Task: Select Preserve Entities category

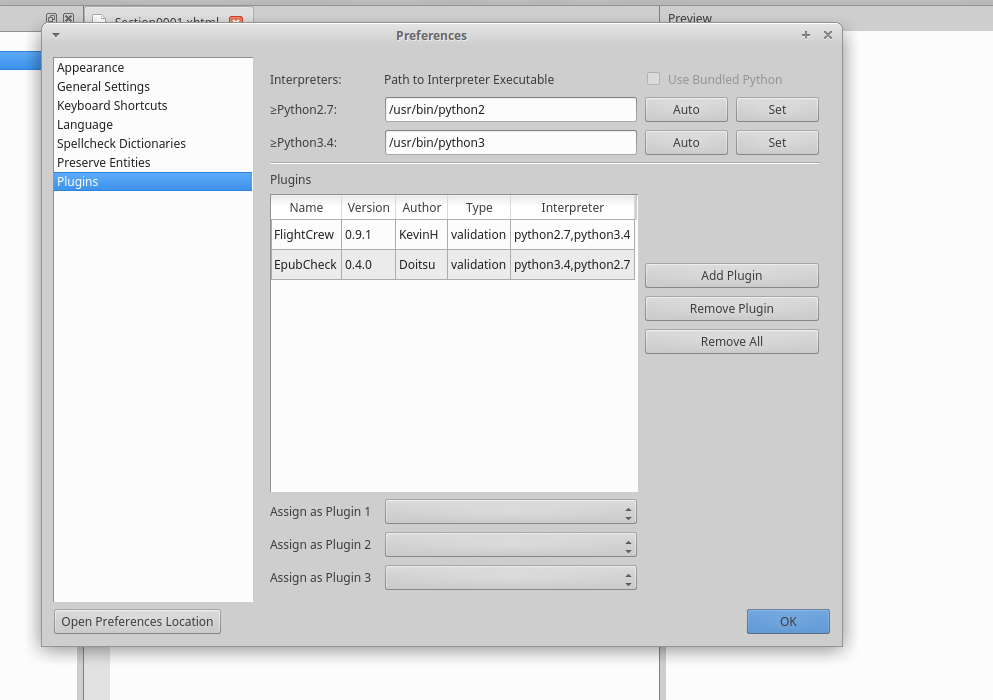Action: (x=153, y=163)
